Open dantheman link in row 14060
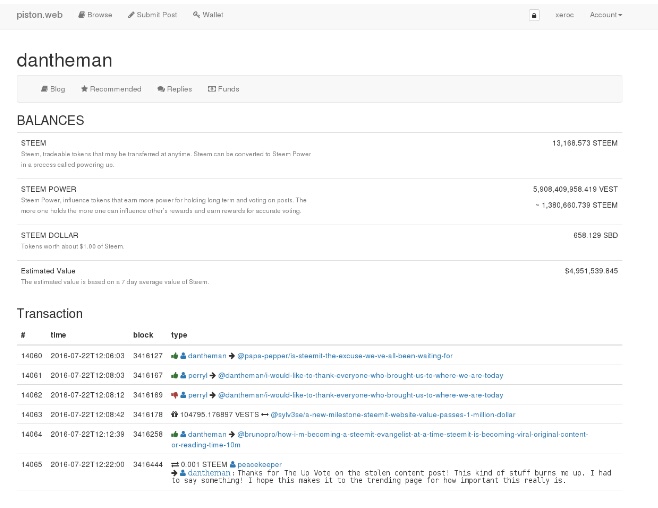 point(207,356)
